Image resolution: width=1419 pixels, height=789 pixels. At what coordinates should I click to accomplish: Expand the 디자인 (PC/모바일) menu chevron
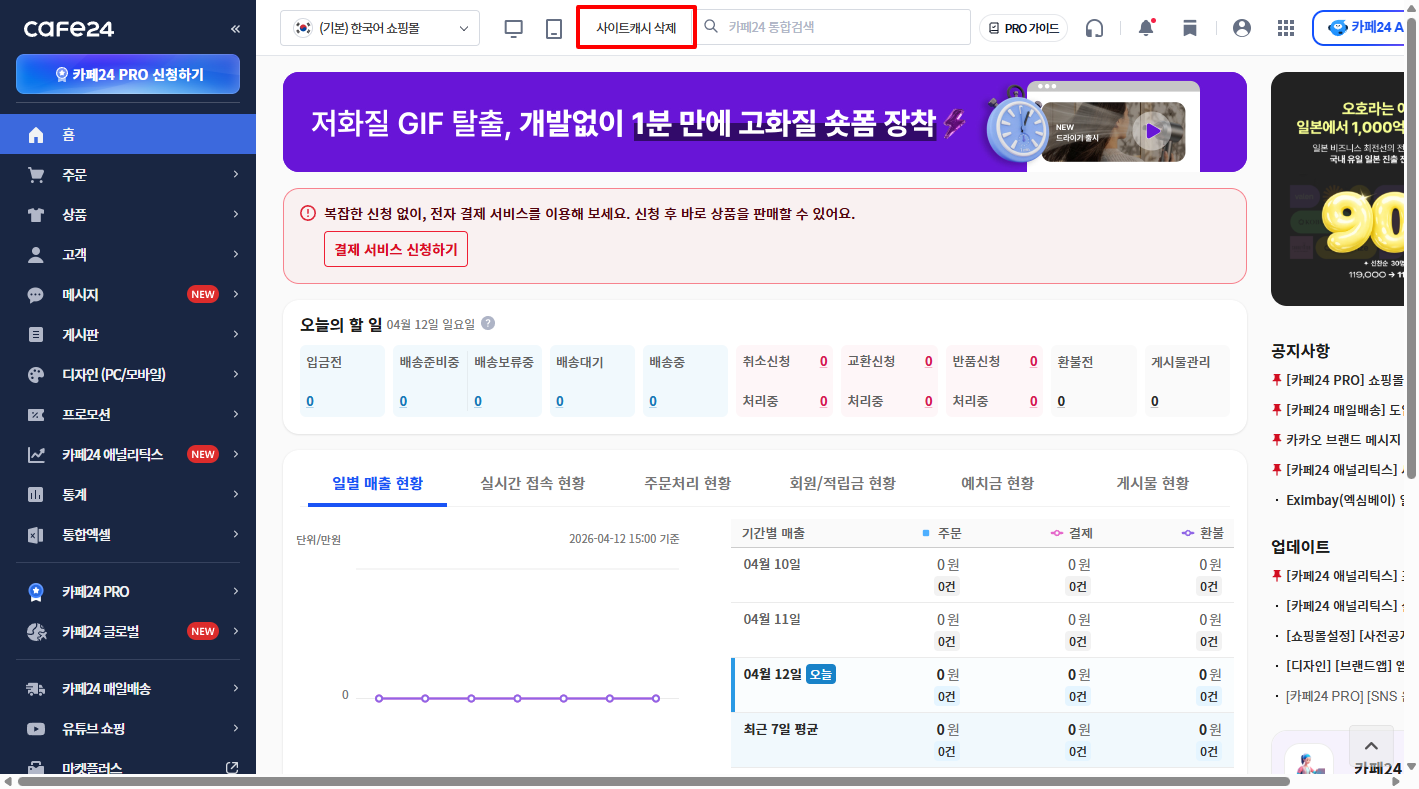point(236,375)
